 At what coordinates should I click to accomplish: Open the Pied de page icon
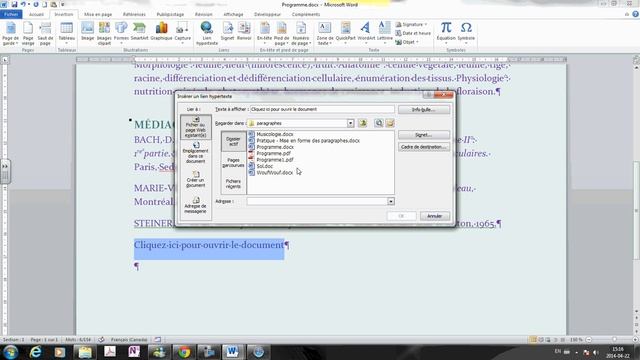[281, 33]
